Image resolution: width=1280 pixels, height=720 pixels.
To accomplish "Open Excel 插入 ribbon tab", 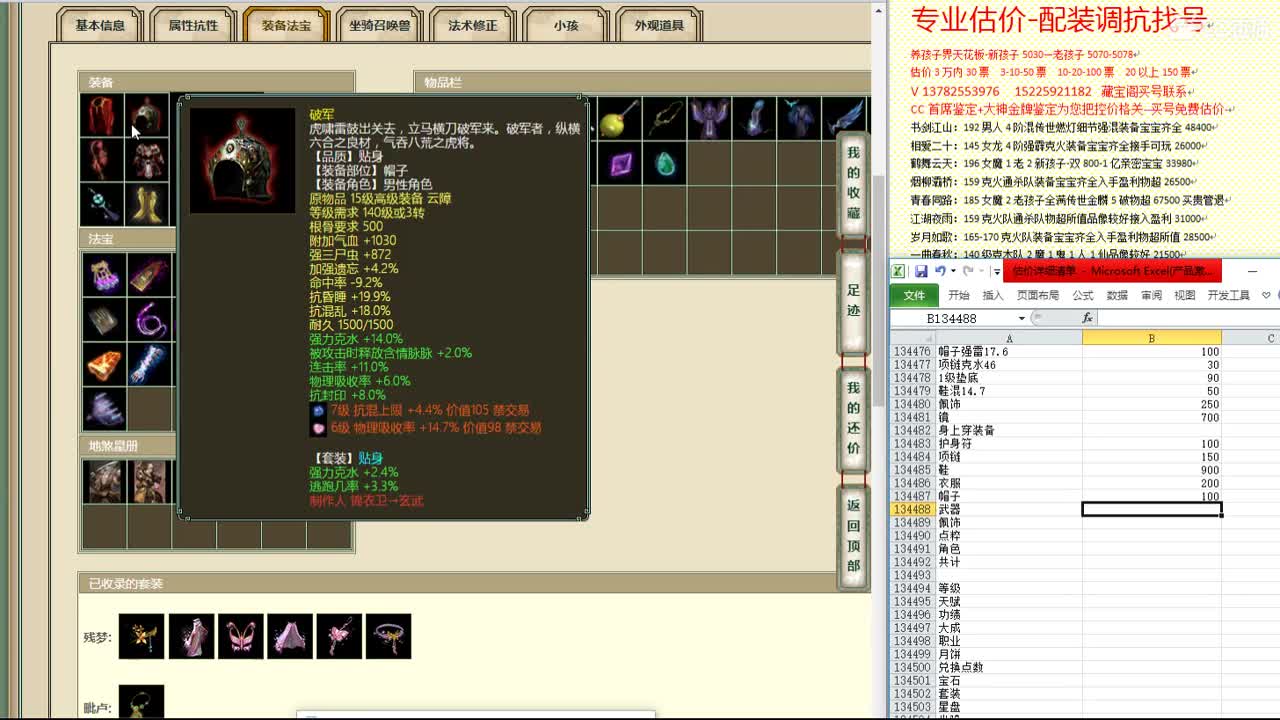I will [x=993, y=295].
